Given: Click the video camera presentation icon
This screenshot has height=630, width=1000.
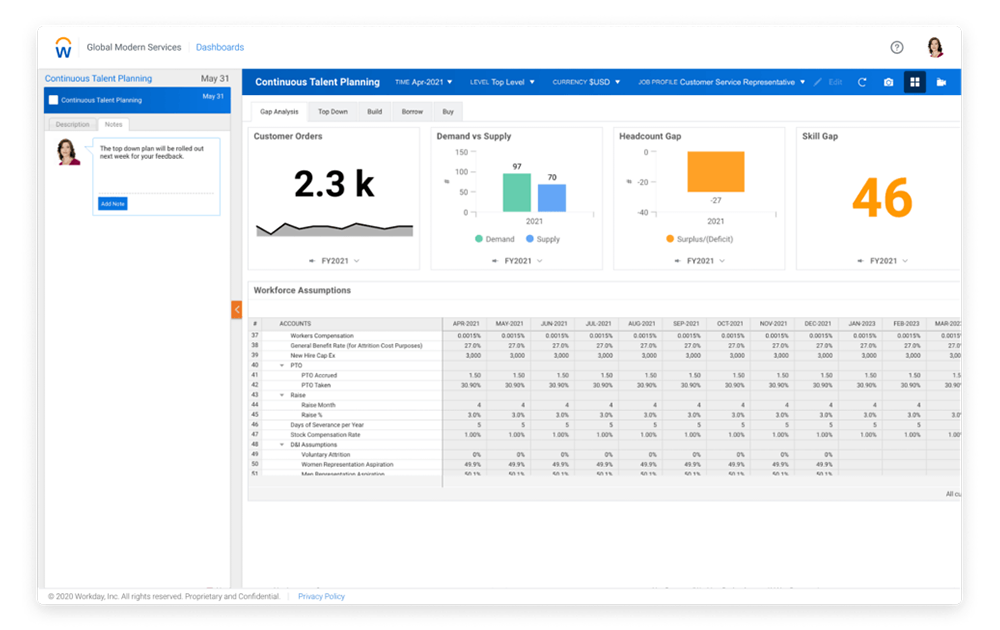Looking at the screenshot, I should (941, 82).
